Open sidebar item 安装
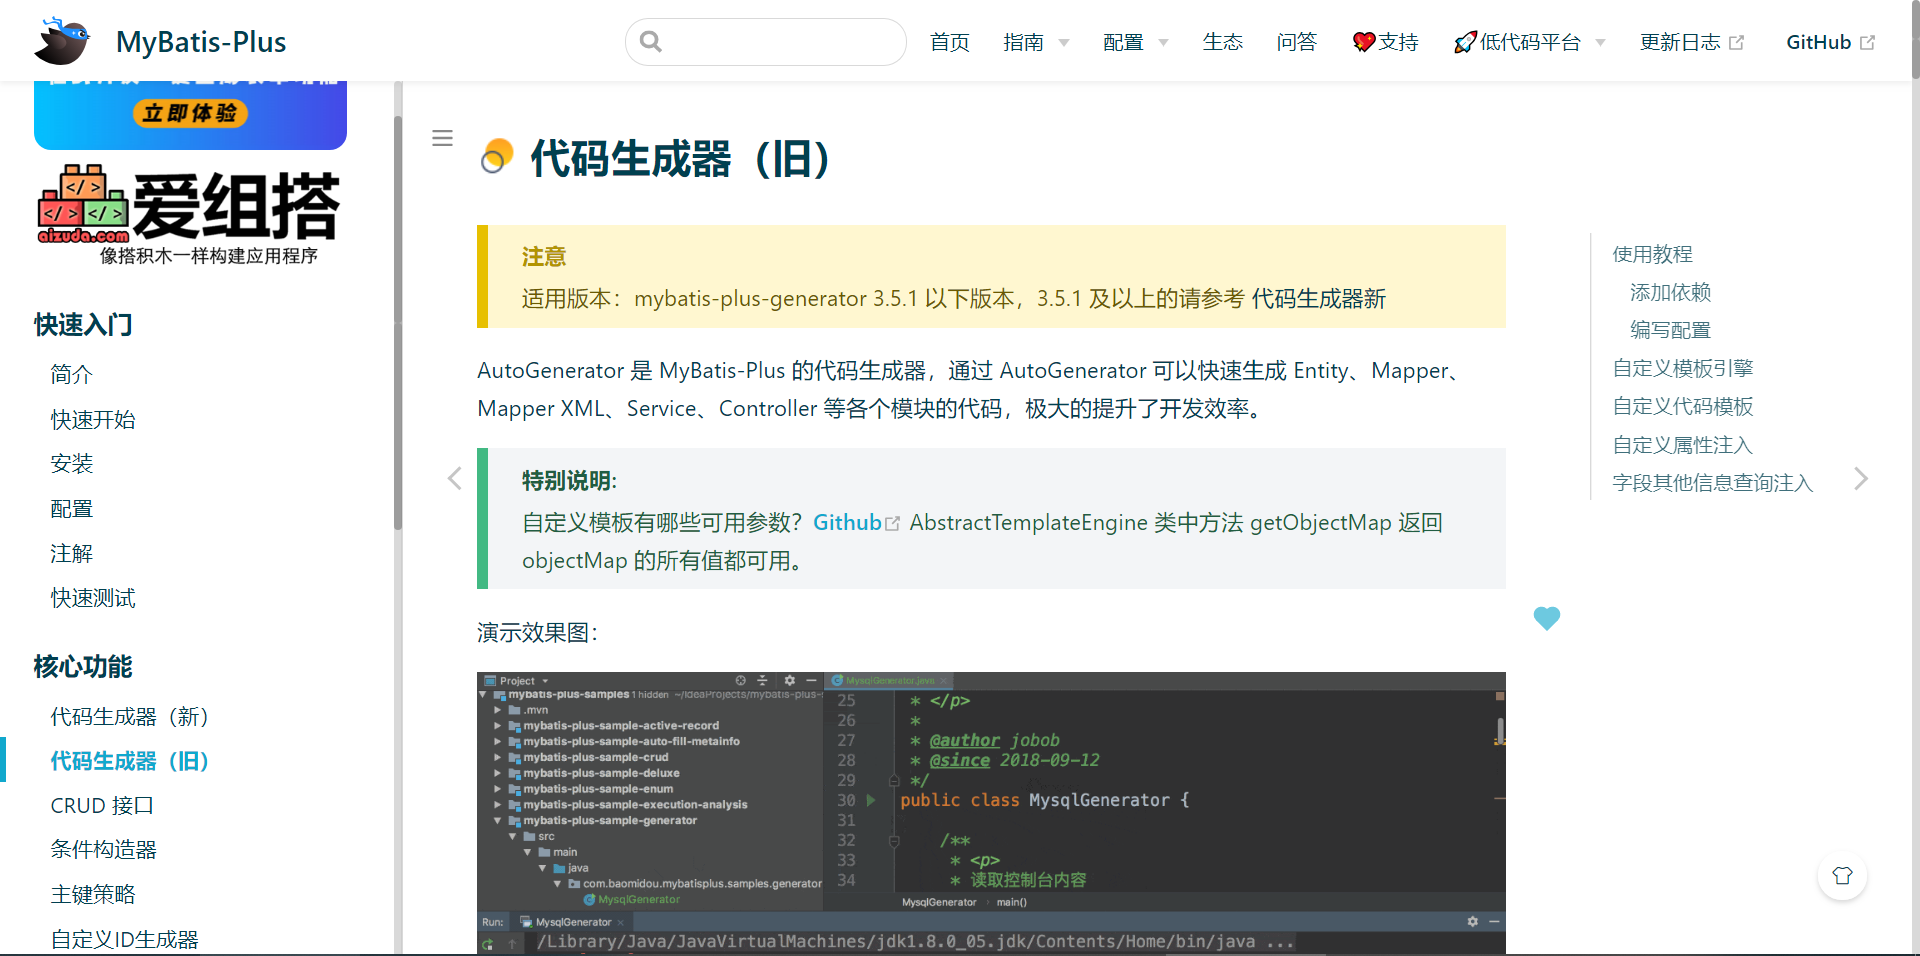 (x=72, y=463)
